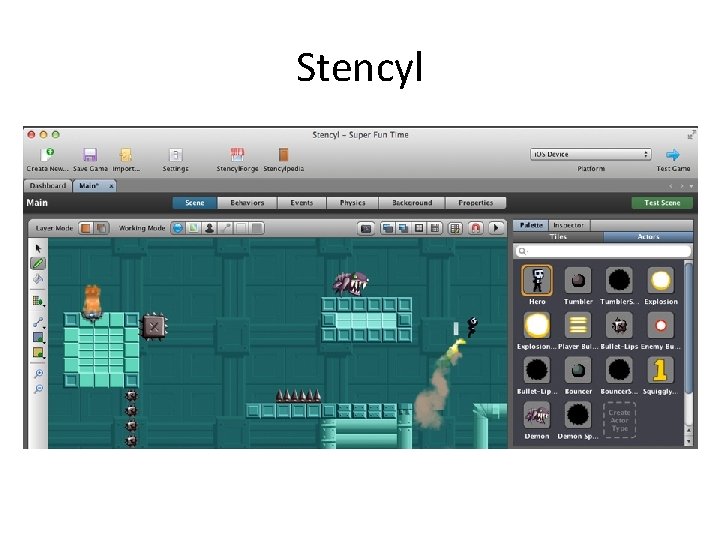Select the arrow selection tool
The height and width of the screenshot is (540, 720).
point(38,248)
